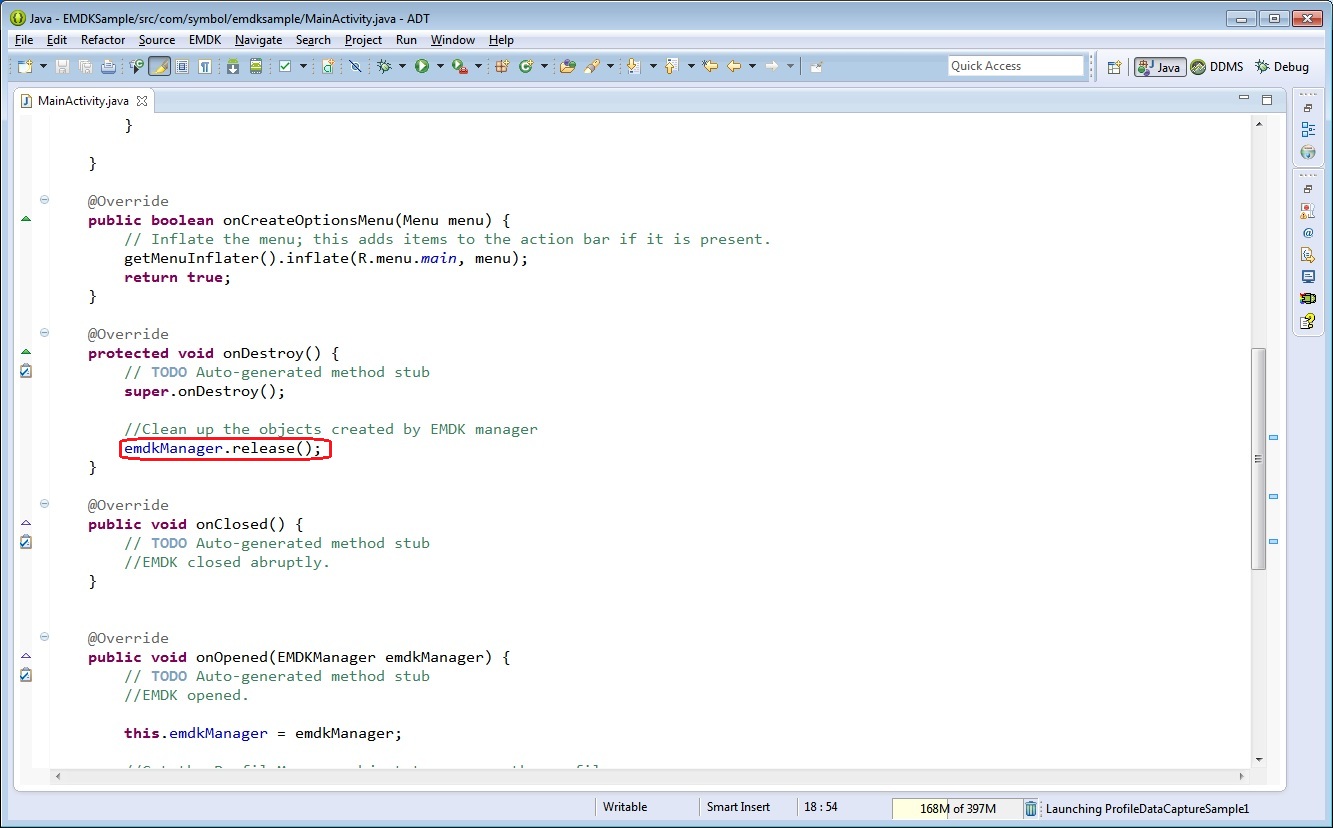Toggle Show Whitespace Characters pilcrow button
Viewport: 1333px width, 828px height.
click(205, 66)
